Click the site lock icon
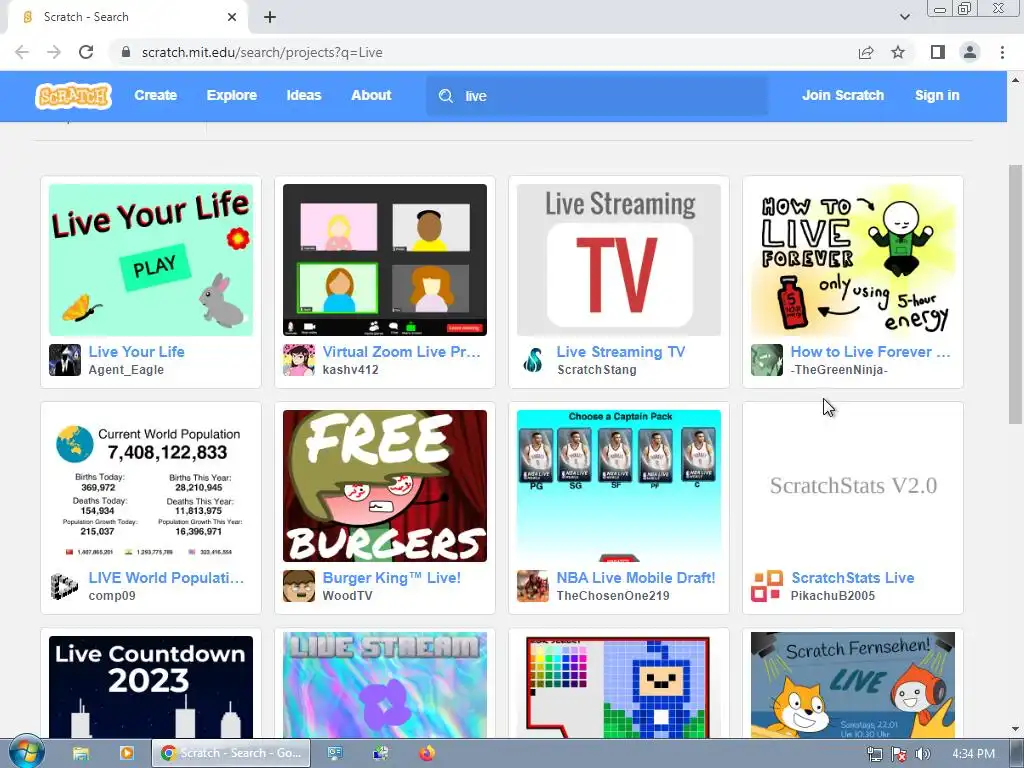This screenshot has height=768, width=1024. [x=126, y=52]
